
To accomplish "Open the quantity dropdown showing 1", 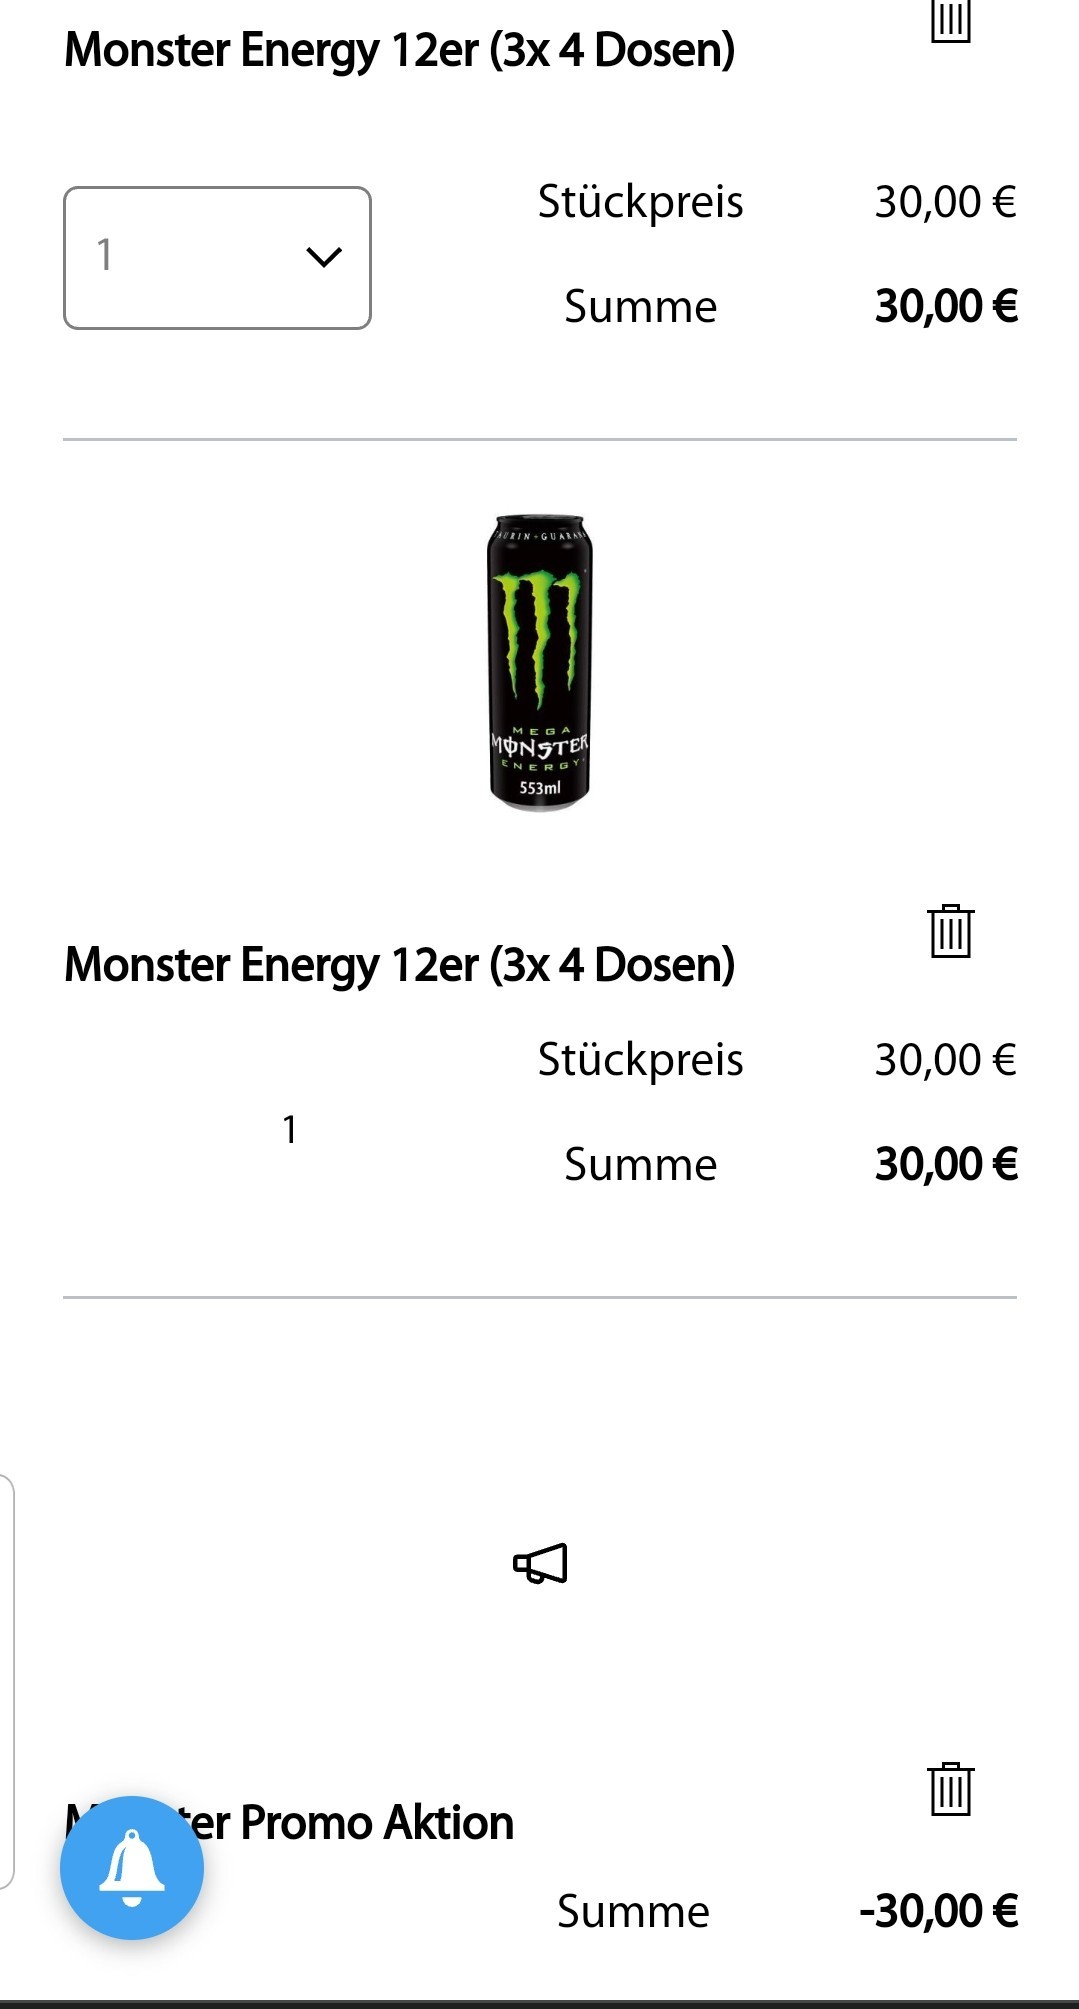I will point(217,258).
